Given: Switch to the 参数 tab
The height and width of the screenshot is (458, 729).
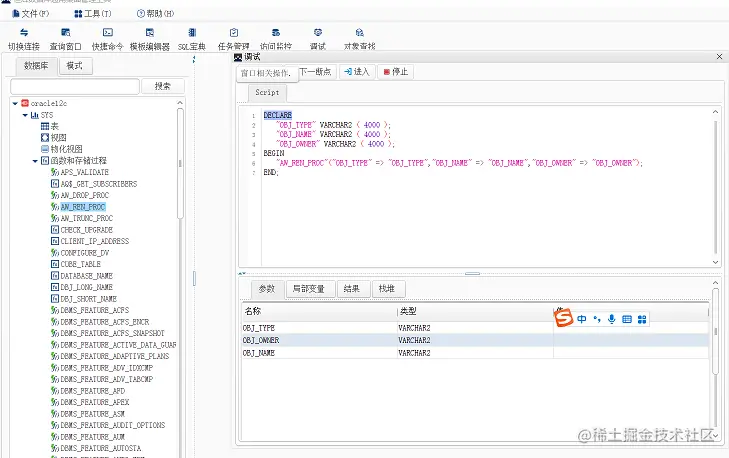Looking at the screenshot, I should 267,289.
